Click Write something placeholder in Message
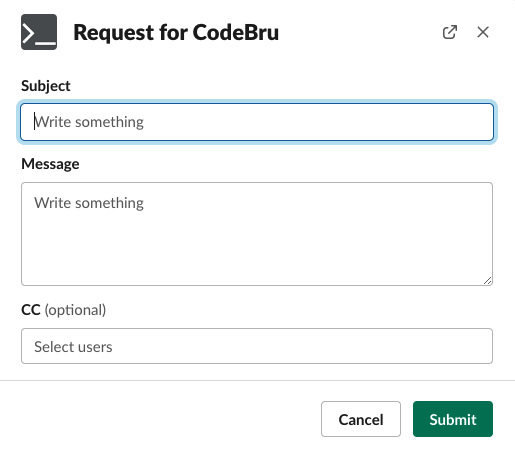This screenshot has height=454, width=515. tap(89, 203)
